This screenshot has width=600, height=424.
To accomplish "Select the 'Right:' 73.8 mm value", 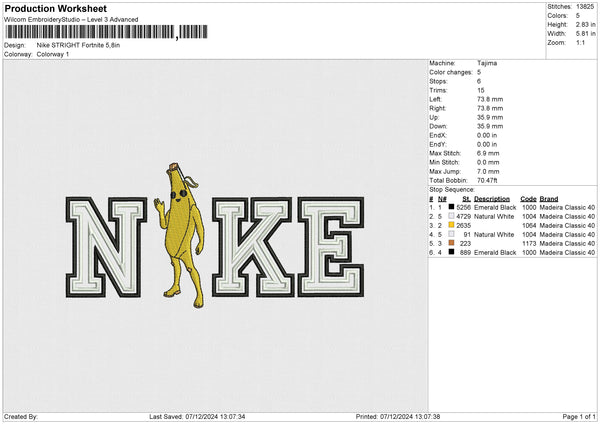I will (x=490, y=108).
